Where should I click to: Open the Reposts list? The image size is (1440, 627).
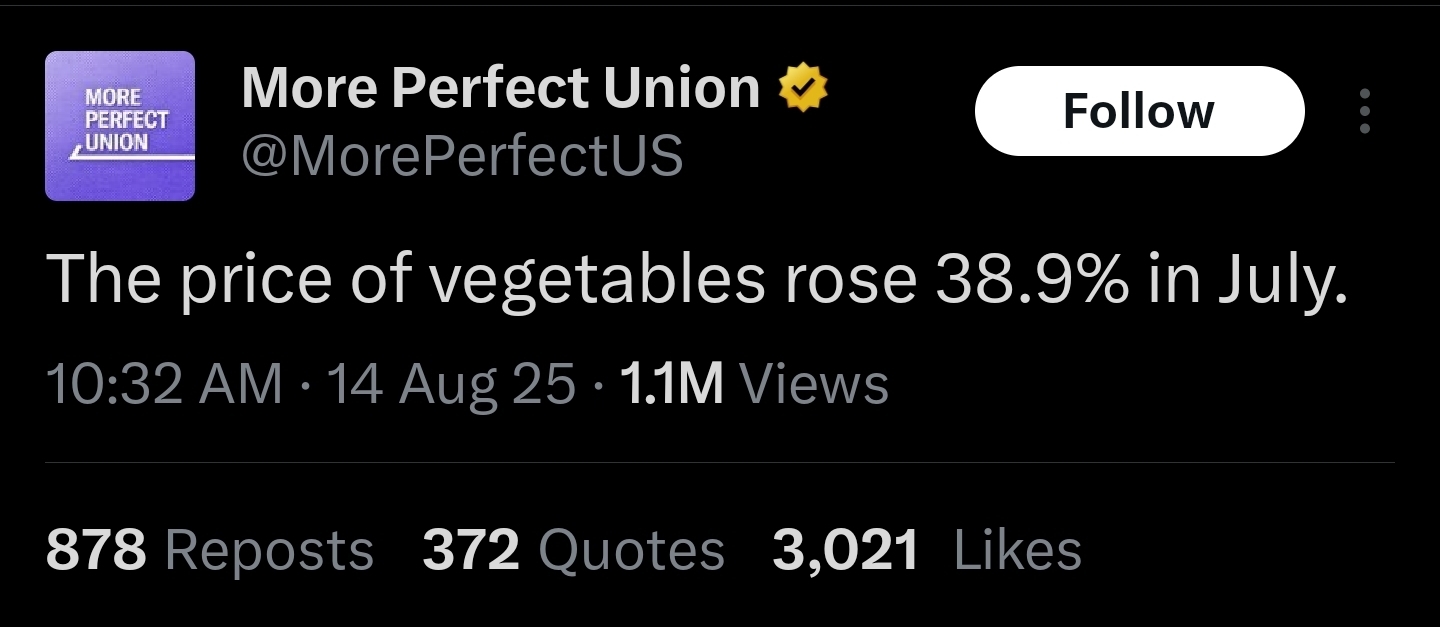coord(268,551)
